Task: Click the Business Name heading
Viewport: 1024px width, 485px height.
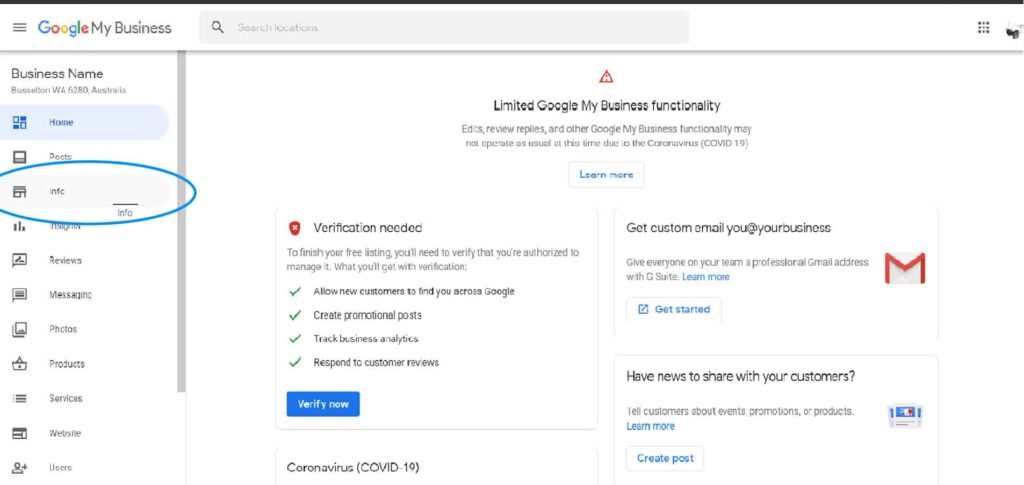Action: 57,74
